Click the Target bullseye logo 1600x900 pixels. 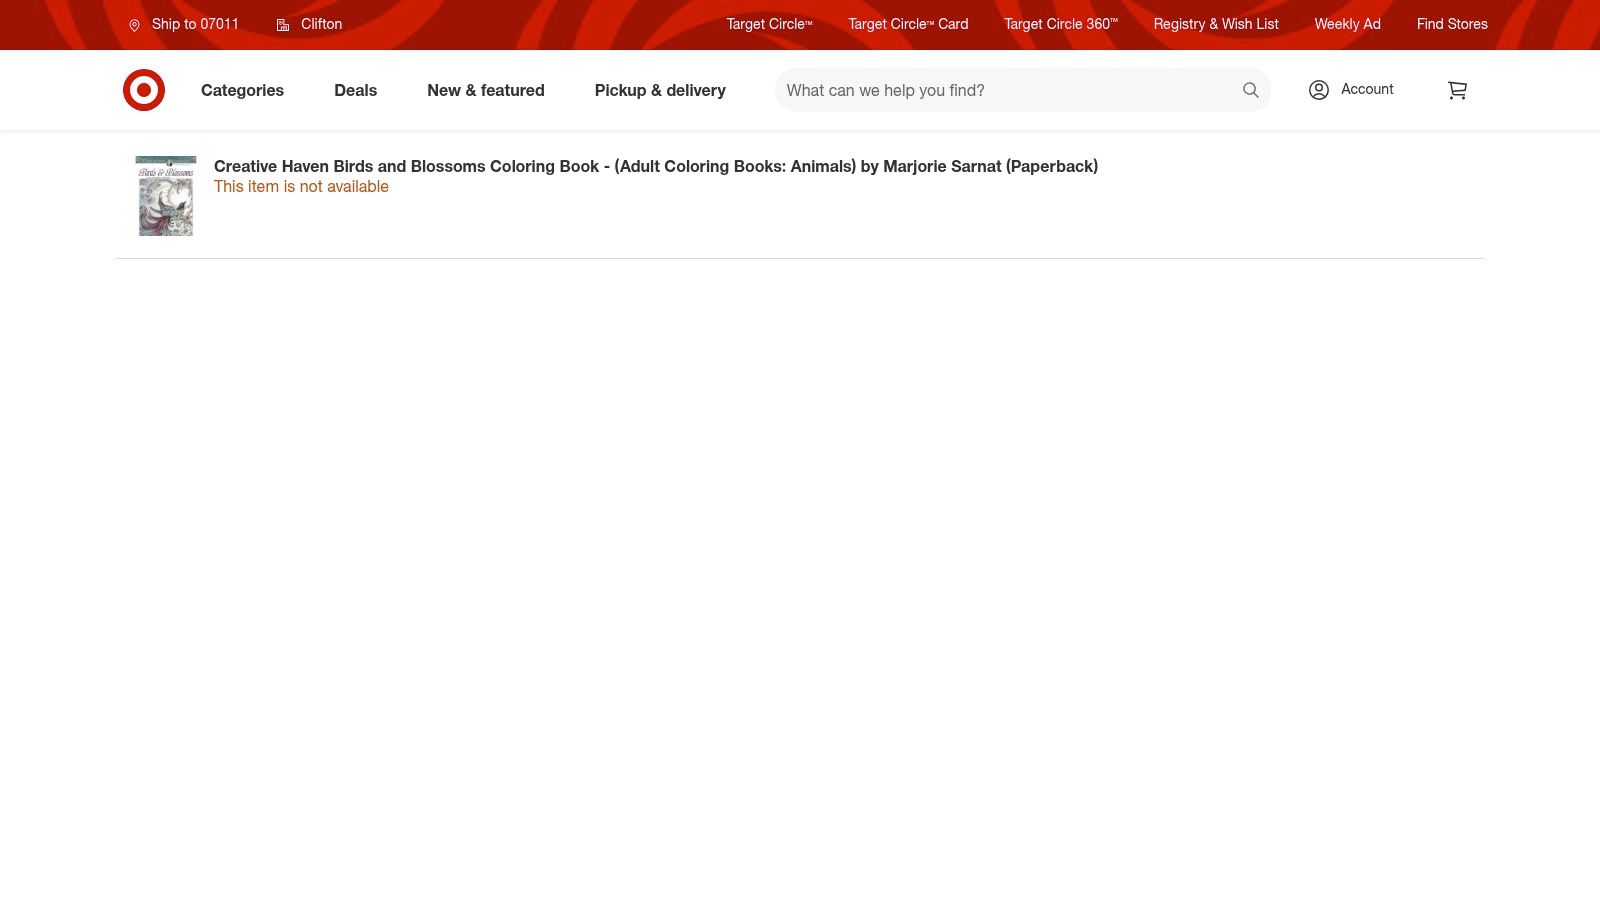tap(144, 90)
